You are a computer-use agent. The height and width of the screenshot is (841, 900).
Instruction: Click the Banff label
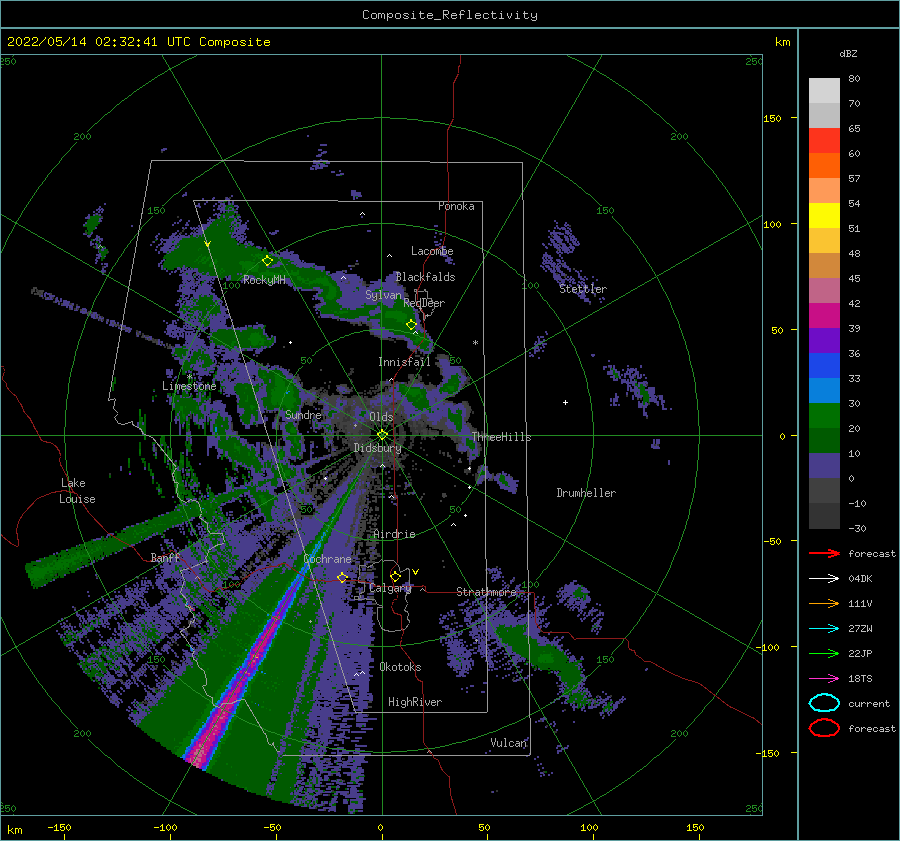click(165, 557)
